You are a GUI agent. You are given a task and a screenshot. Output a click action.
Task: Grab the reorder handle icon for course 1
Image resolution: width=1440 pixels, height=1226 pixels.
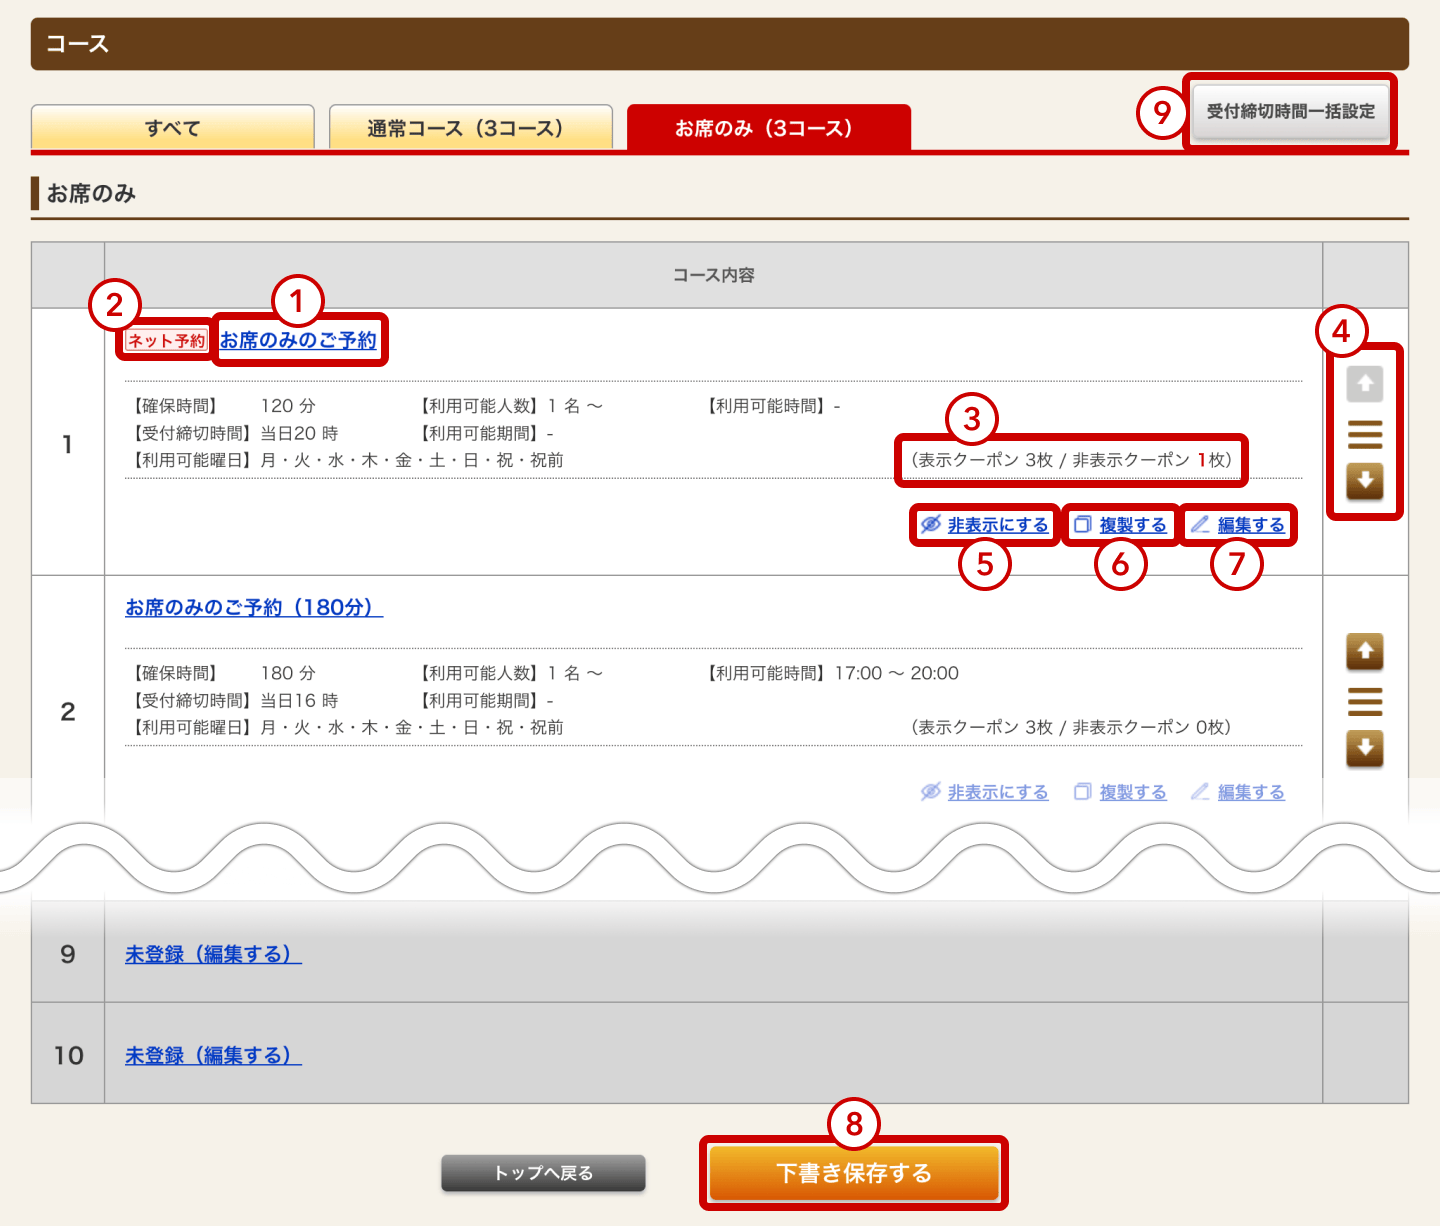1365,434
